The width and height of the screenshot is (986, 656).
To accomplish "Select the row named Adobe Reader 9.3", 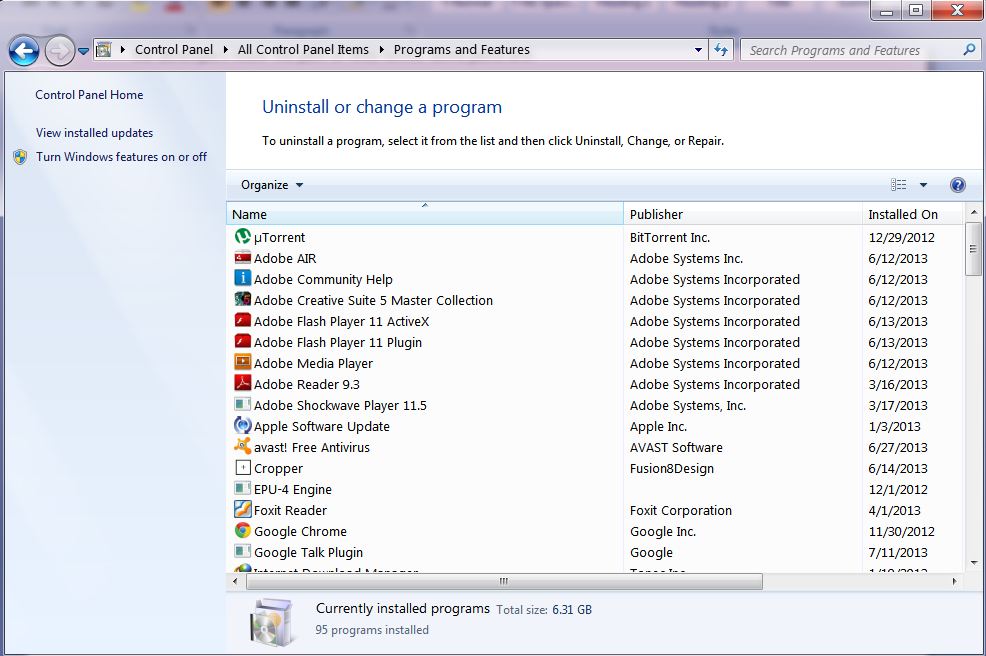I will (594, 384).
